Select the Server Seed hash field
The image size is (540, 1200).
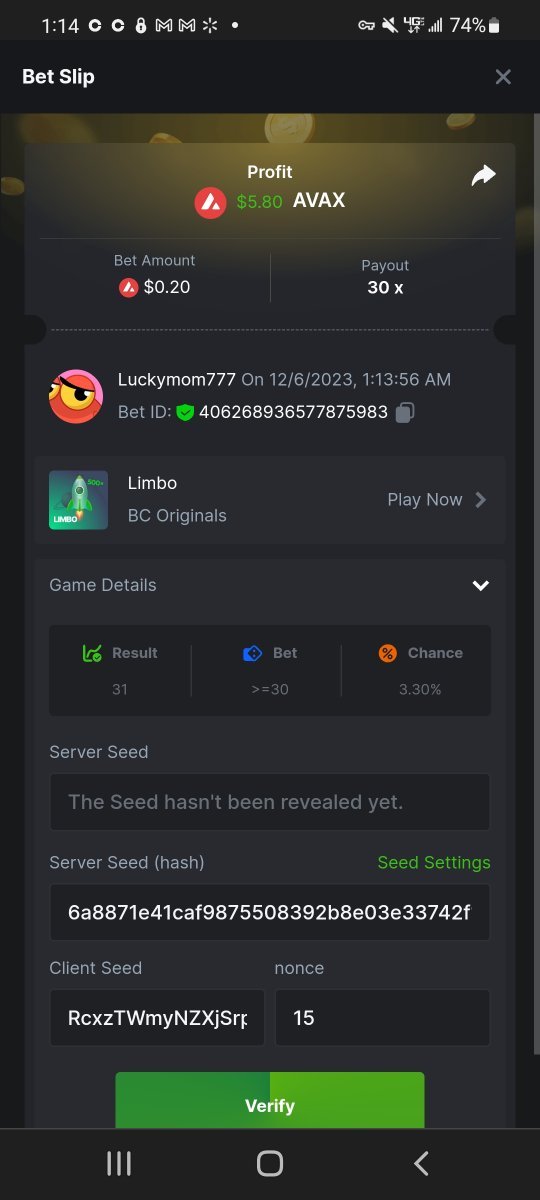270,912
